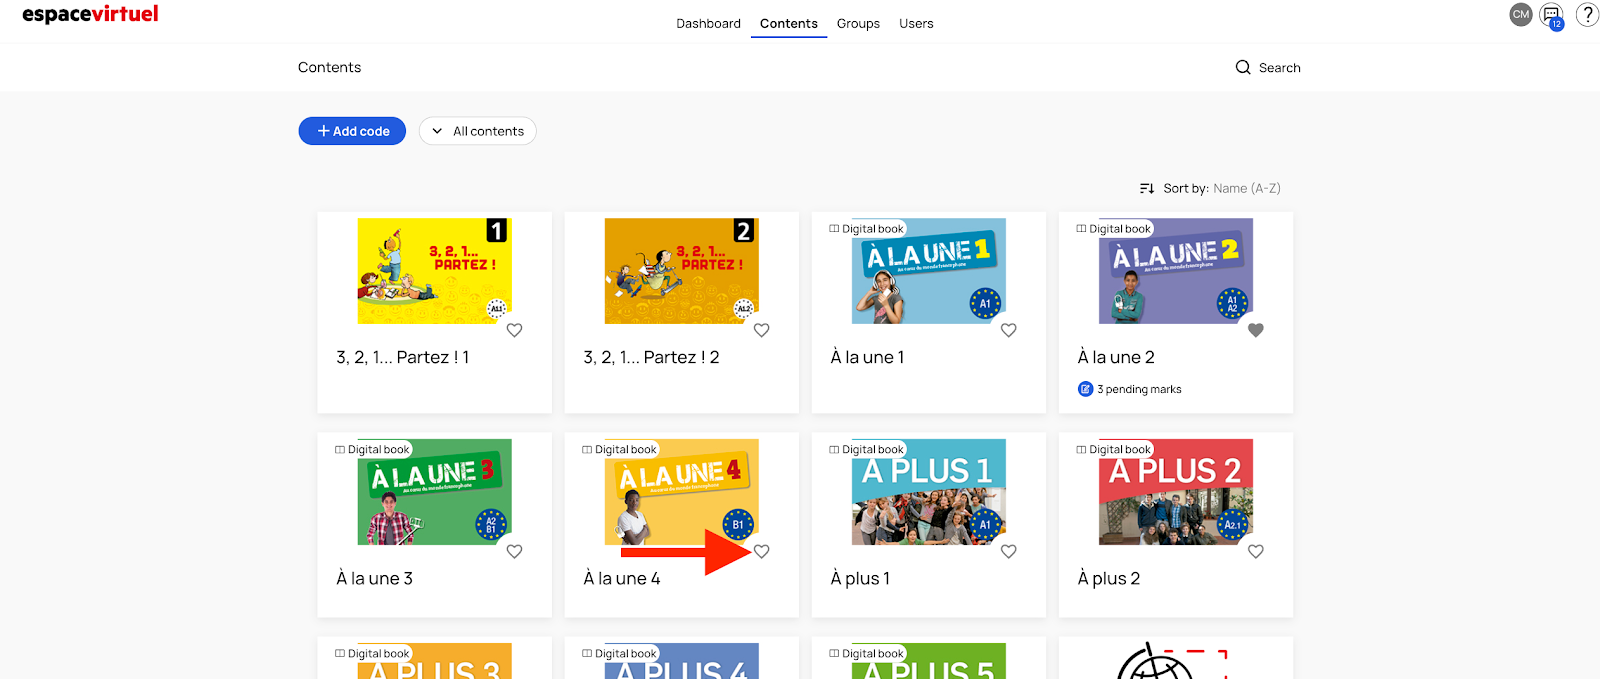Open the À la une 3 cover thumbnail
Screen dimensions: 1600x679
(x=434, y=492)
